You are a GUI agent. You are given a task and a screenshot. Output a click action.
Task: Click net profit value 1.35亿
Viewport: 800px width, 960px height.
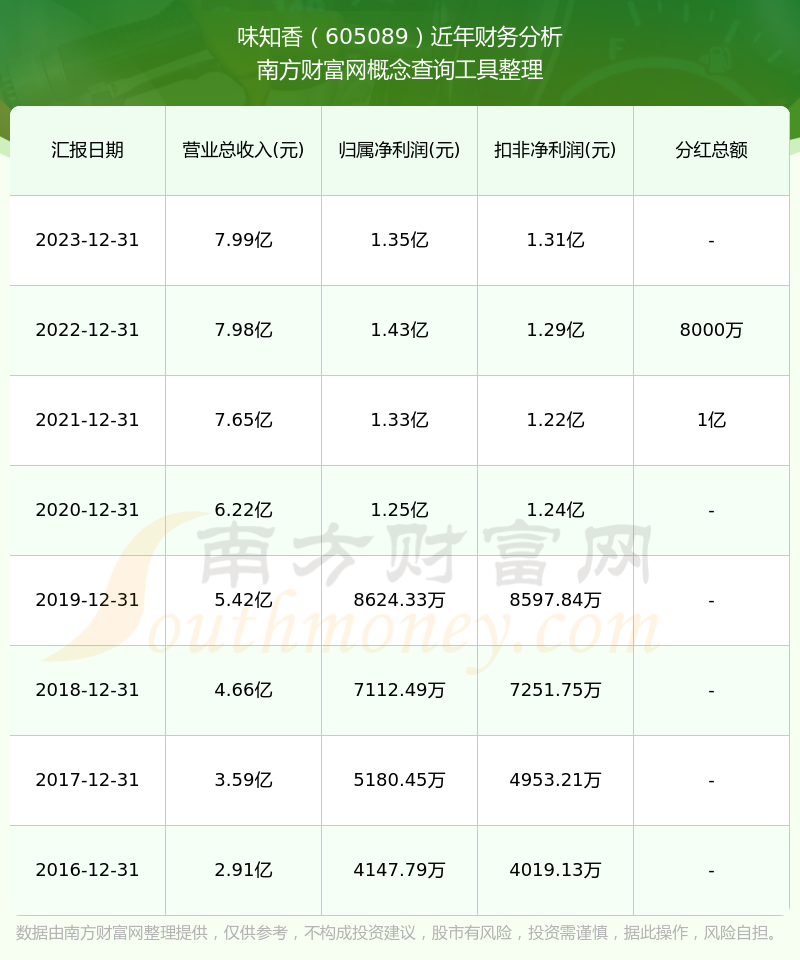click(400, 240)
